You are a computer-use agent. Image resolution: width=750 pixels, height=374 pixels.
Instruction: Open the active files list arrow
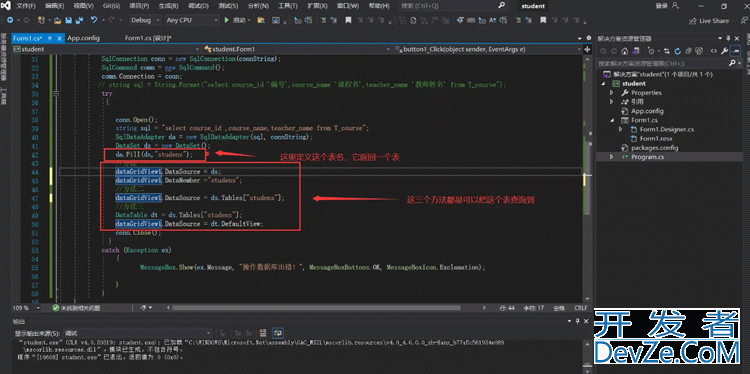(x=581, y=38)
